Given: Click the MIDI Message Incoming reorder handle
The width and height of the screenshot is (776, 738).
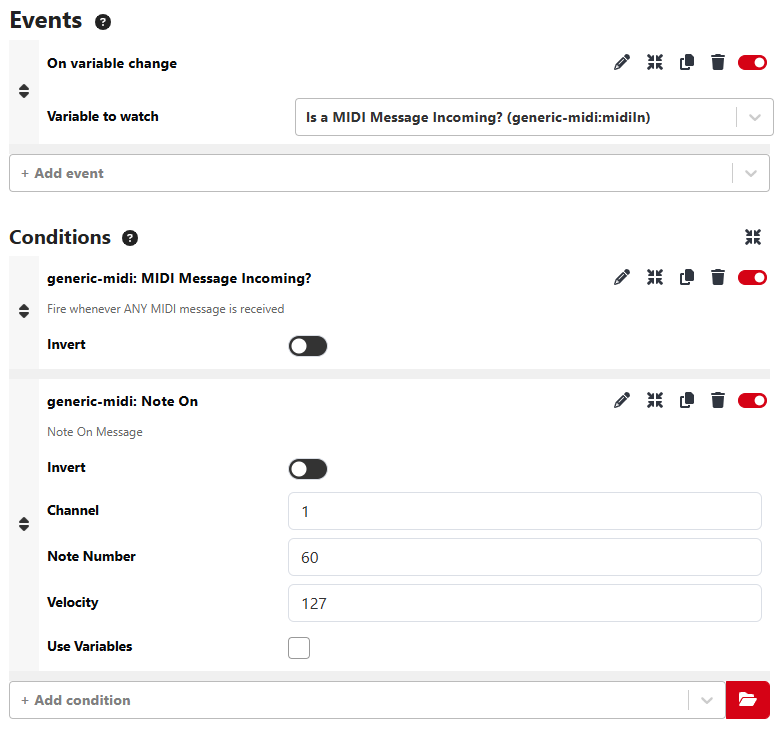Looking at the screenshot, I should 24,311.
